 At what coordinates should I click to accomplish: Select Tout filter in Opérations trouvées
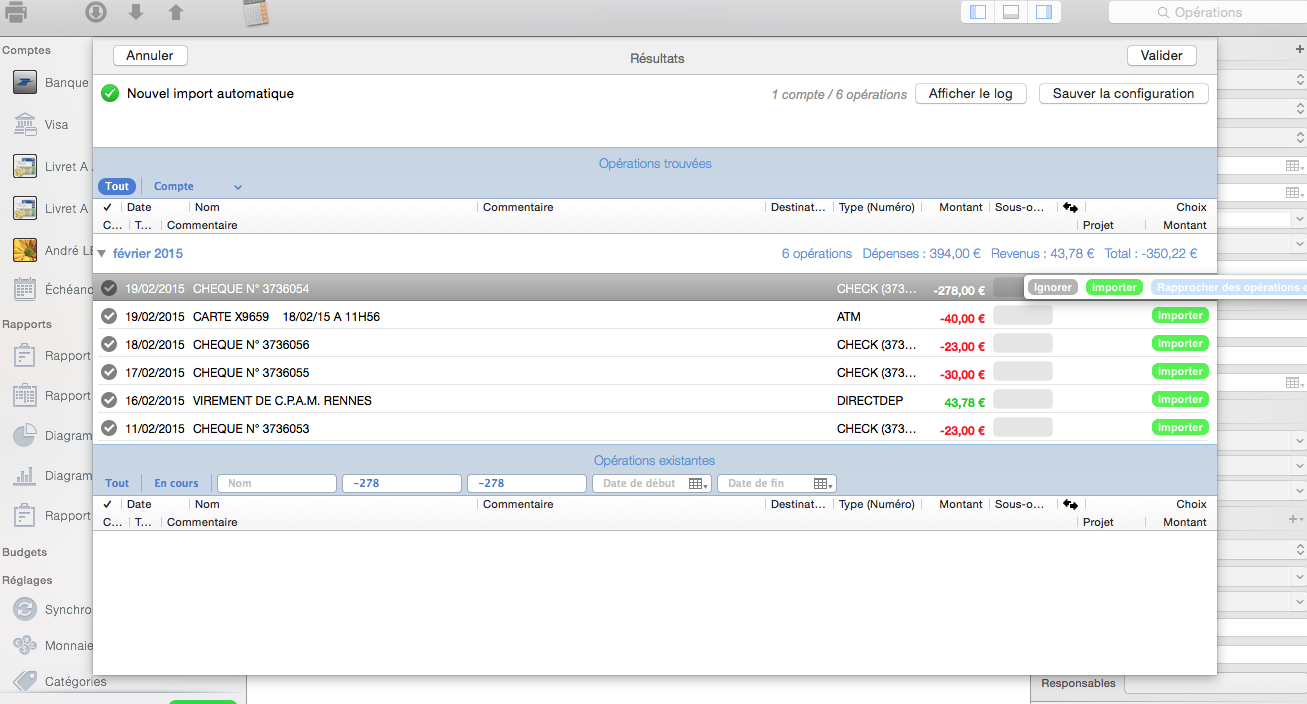[x=117, y=187]
